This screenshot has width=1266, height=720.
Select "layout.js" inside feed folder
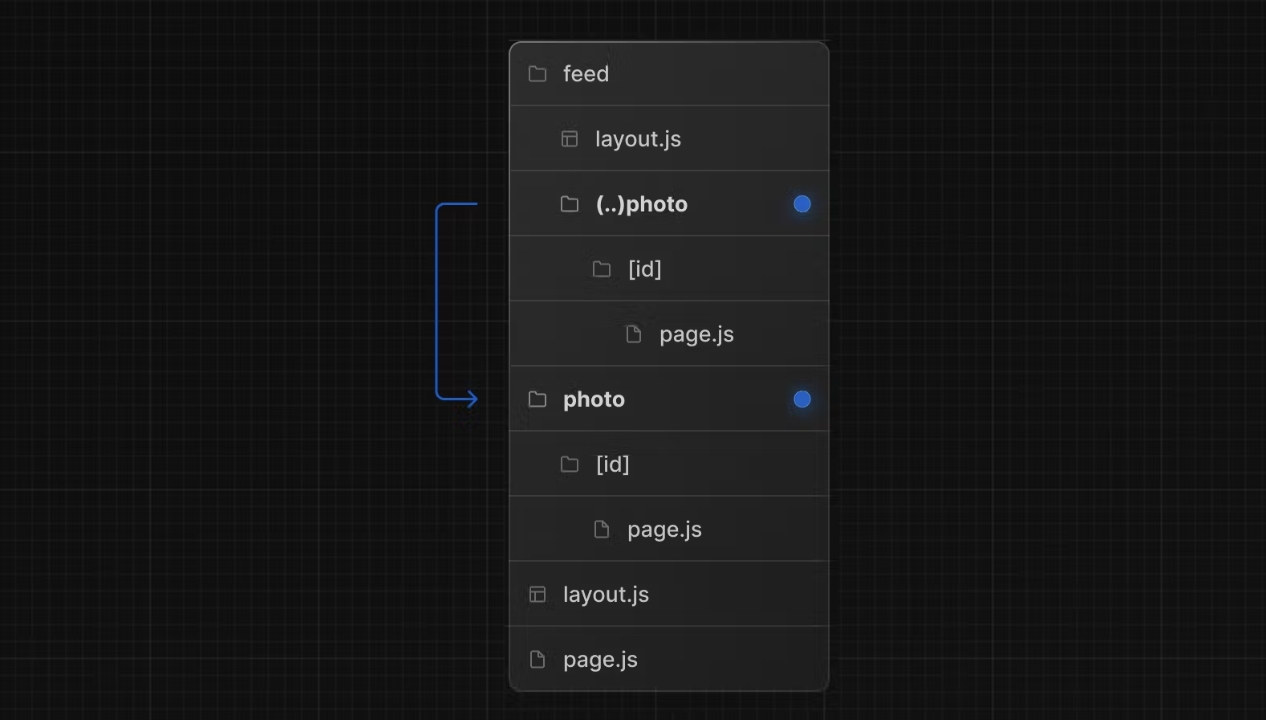click(x=638, y=139)
